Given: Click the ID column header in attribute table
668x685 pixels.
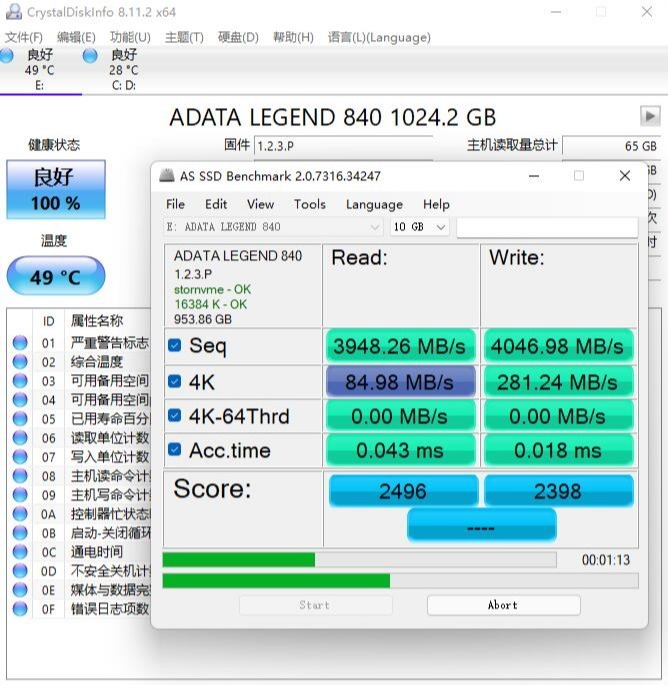Looking at the screenshot, I should click(48, 321).
